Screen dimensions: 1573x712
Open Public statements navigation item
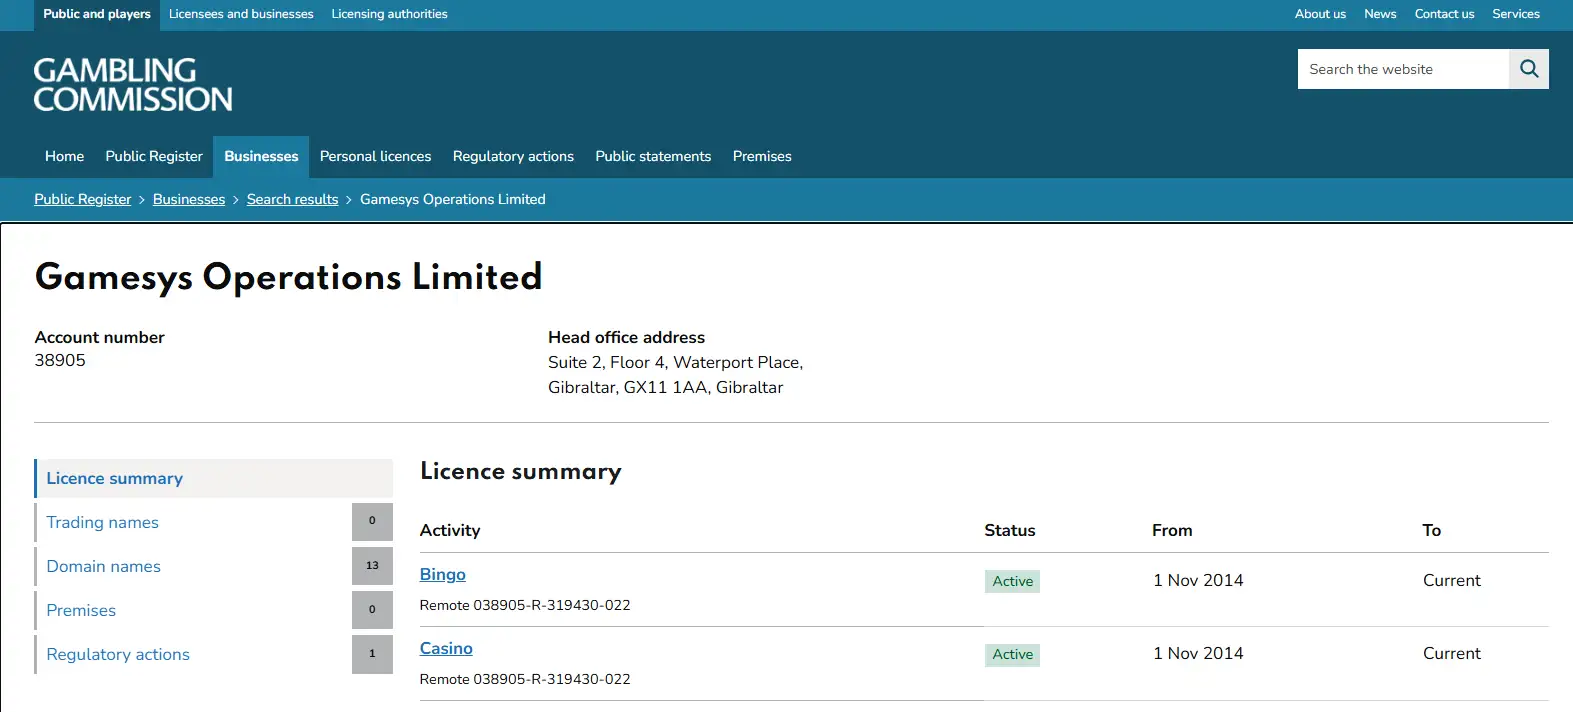(x=653, y=156)
